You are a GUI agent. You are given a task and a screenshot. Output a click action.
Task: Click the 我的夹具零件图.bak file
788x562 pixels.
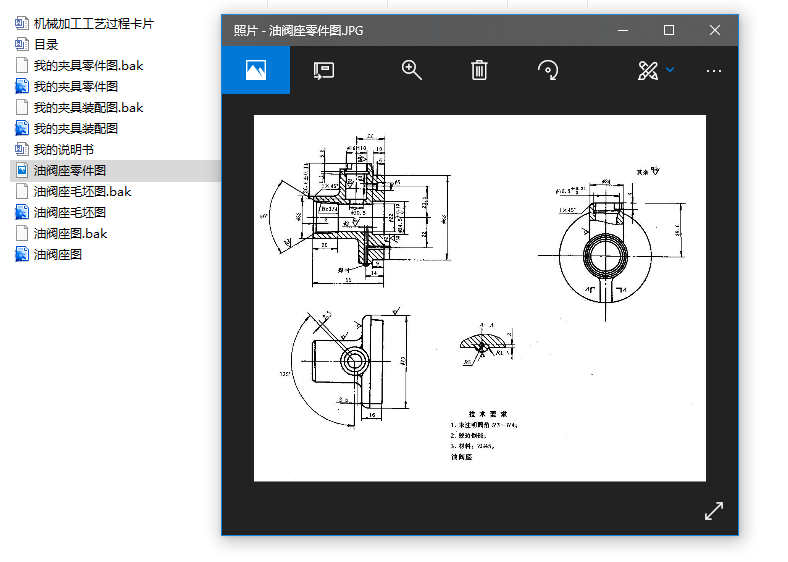pyautogui.click(x=88, y=65)
